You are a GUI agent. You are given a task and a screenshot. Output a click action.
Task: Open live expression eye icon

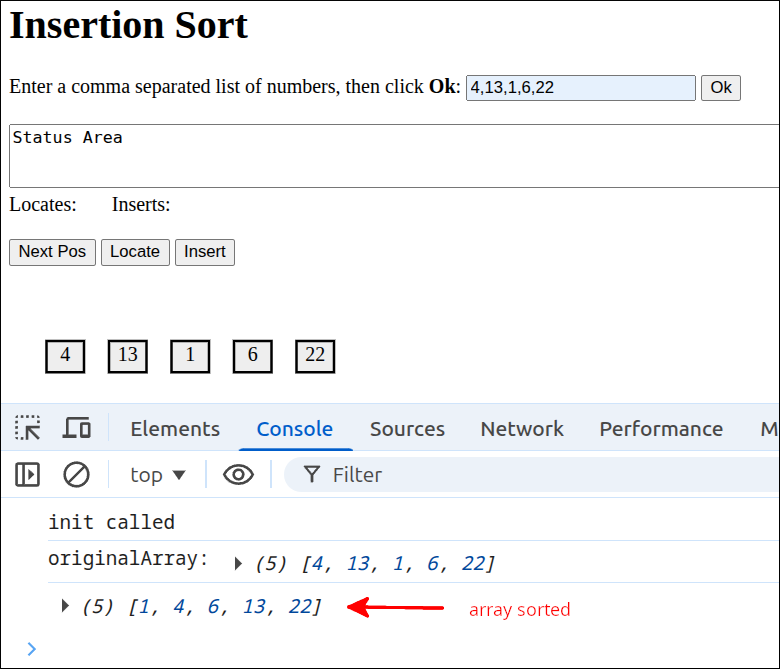click(x=238, y=474)
